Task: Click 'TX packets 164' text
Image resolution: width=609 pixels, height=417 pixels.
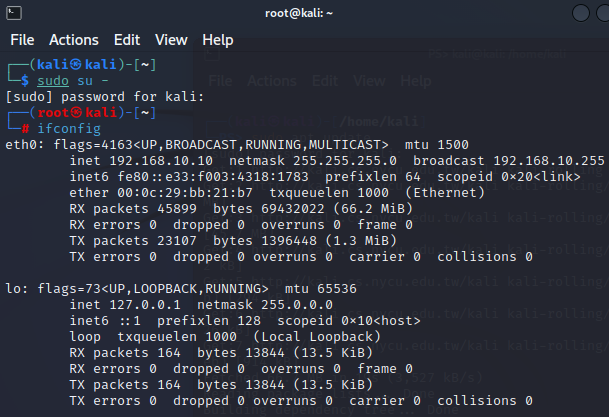Action: [x=125, y=385]
